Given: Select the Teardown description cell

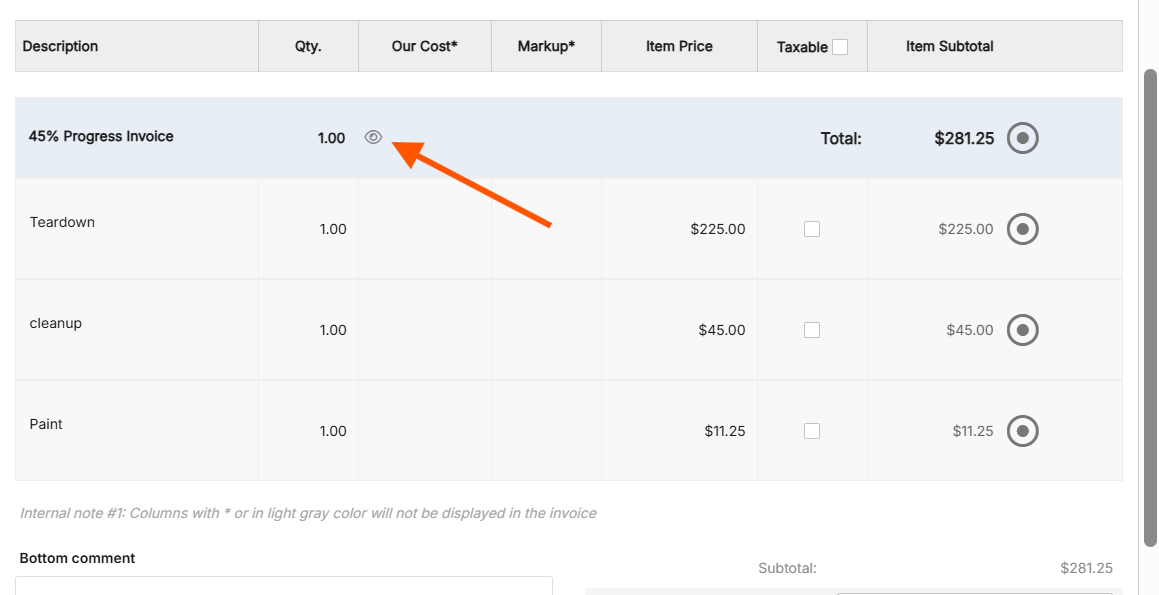Looking at the screenshot, I should coord(62,222).
